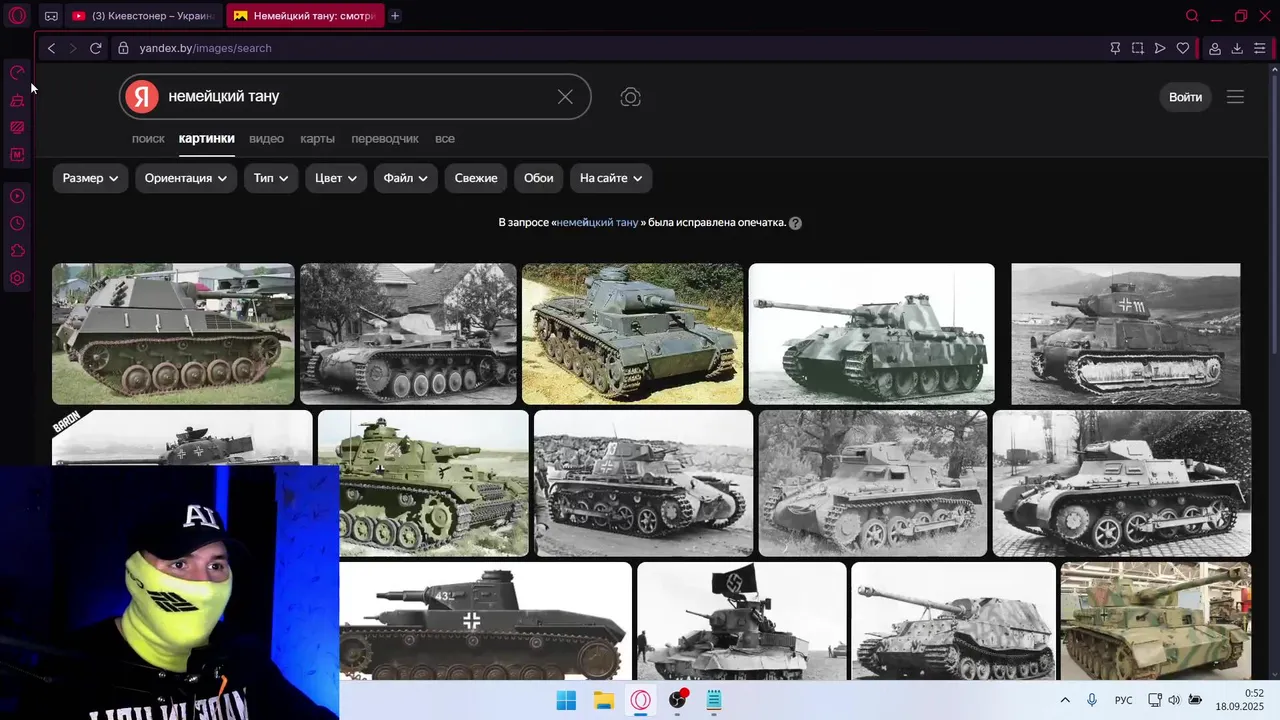1280x720 pixels.
Task: Open File Explorer from taskbar
Action: tap(603, 700)
